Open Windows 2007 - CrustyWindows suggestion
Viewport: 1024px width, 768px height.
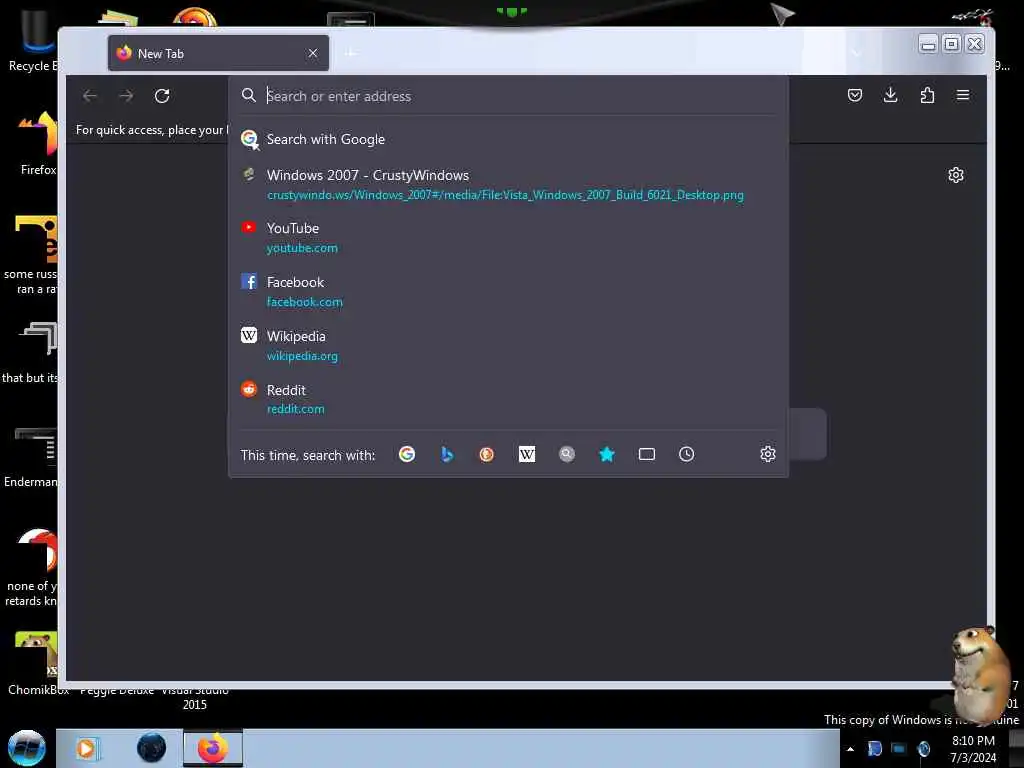tap(508, 185)
